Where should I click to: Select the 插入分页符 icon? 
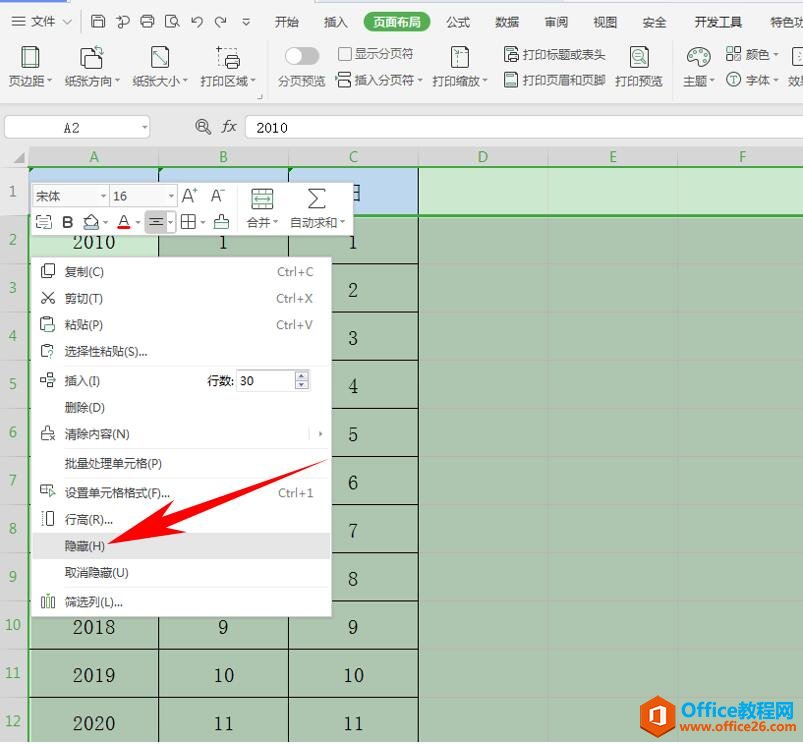pyautogui.click(x=345, y=80)
